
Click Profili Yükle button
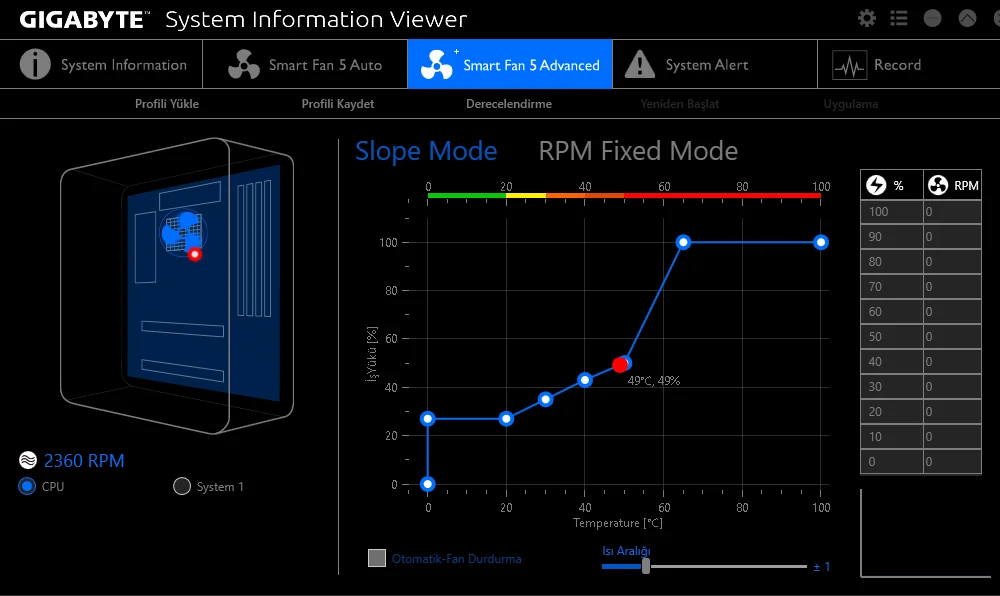[x=167, y=104]
